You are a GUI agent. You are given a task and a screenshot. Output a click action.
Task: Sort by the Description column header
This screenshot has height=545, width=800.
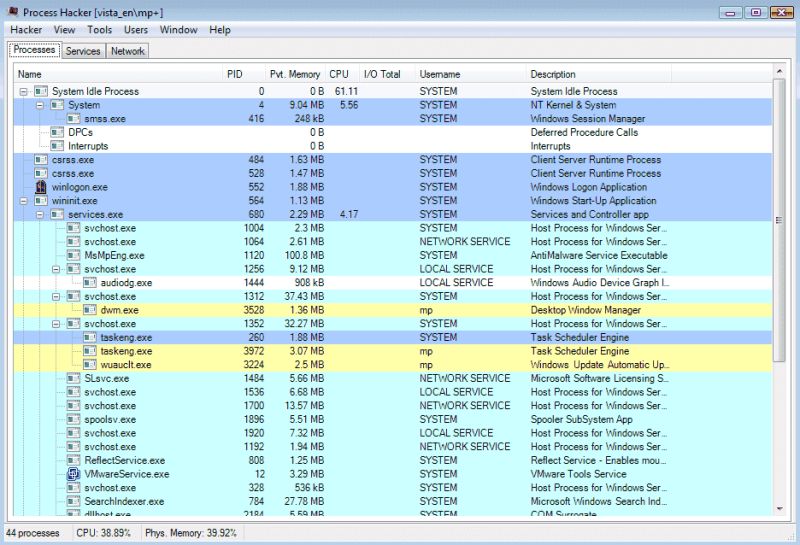pyautogui.click(x=599, y=75)
